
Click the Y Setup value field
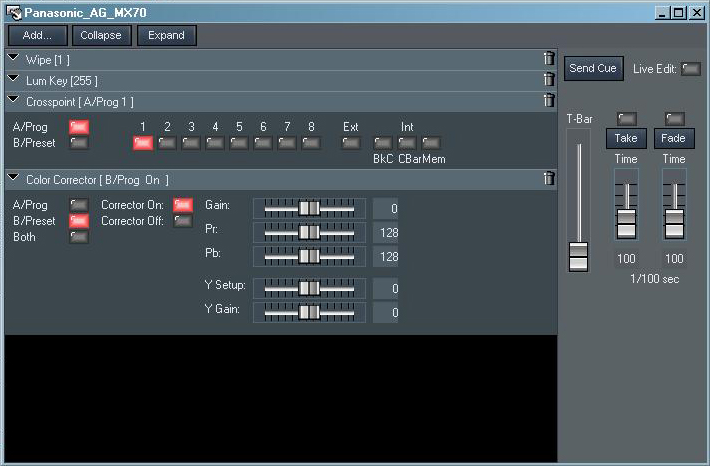pos(385,288)
